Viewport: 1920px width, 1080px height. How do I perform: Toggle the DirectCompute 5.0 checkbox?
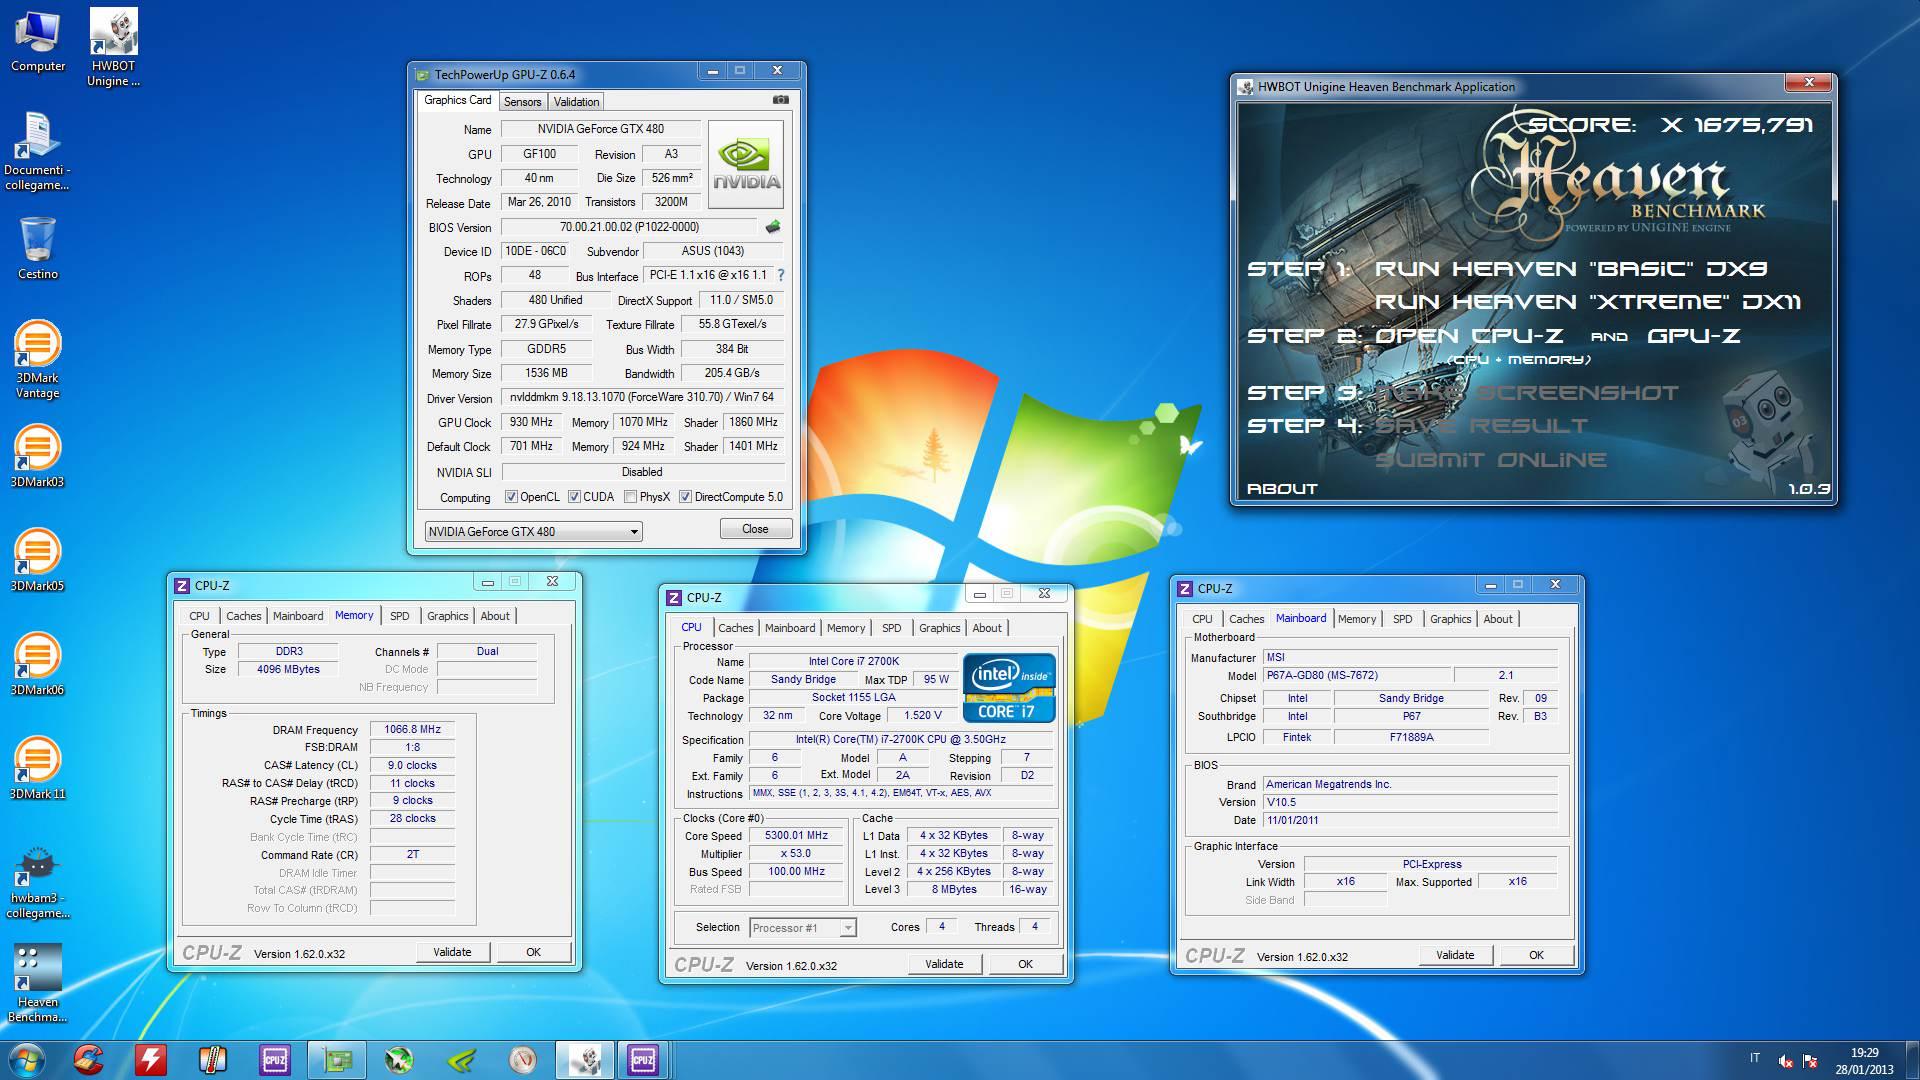[x=685, y=497]
